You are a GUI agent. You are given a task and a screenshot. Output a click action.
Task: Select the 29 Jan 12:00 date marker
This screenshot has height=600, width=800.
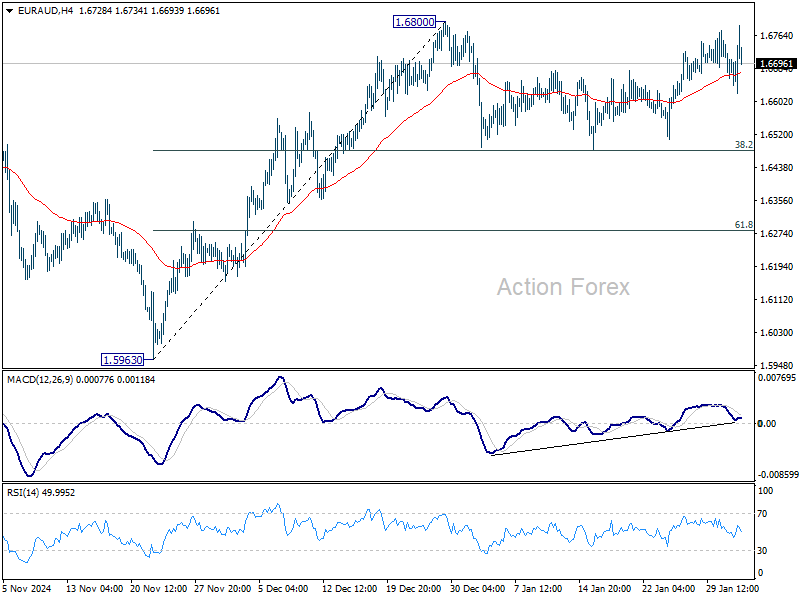click(x=734, y=588)
